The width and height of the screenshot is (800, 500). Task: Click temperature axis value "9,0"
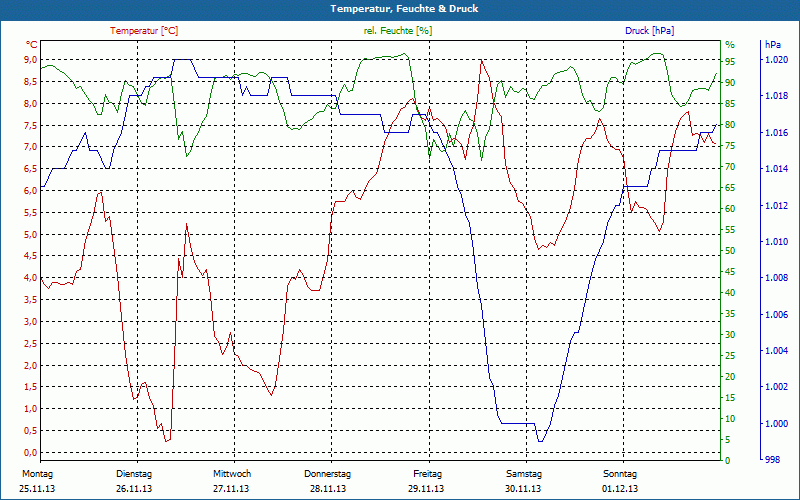[x=31, y=60]
